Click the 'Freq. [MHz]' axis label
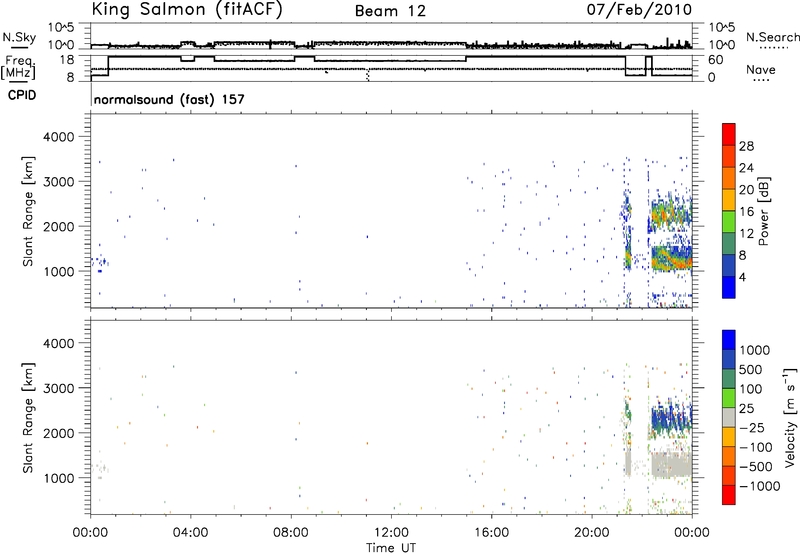800x554 pixels. pos(18,67)
